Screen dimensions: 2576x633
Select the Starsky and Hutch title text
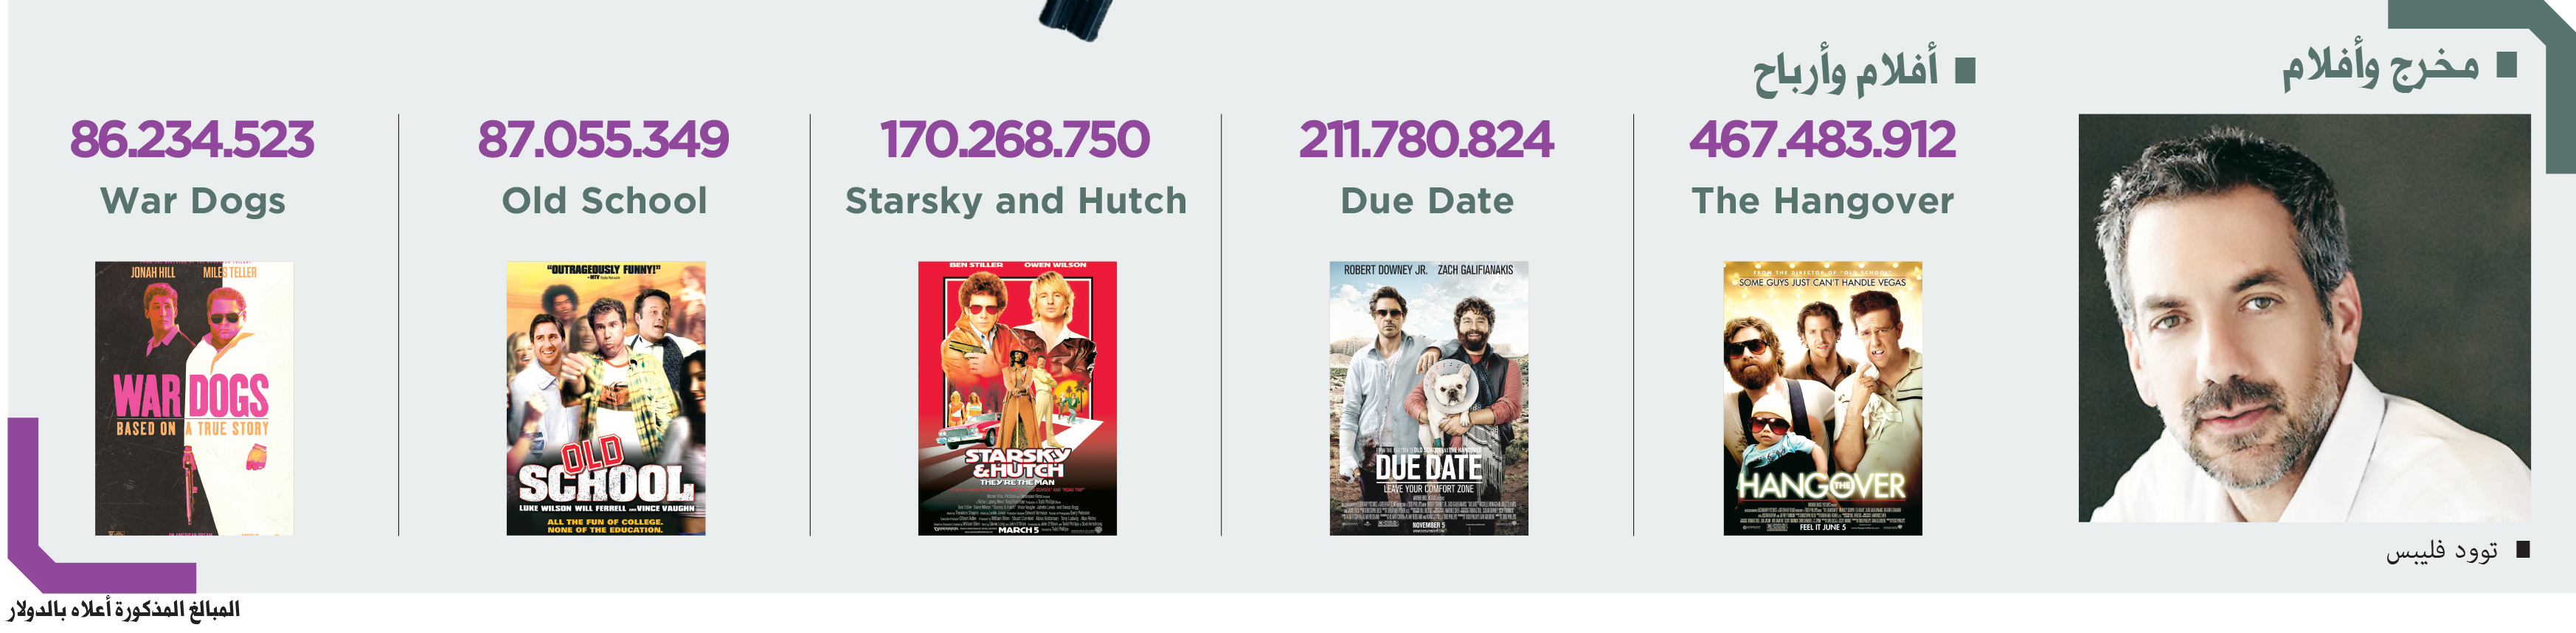click(1016, 201)
